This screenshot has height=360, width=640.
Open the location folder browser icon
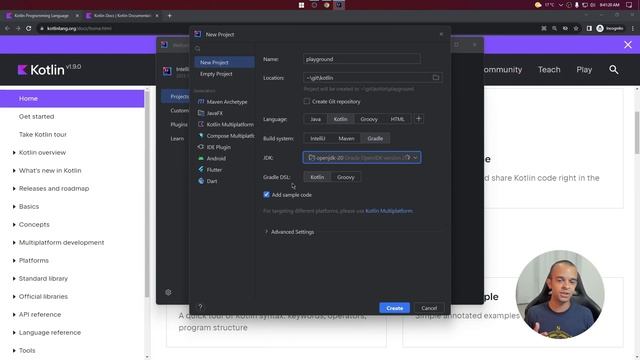(436, 78)
